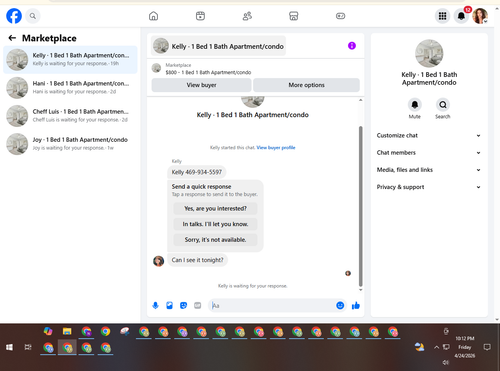
Task: Choose a GIF icon
Action: [x=198, y=305]
